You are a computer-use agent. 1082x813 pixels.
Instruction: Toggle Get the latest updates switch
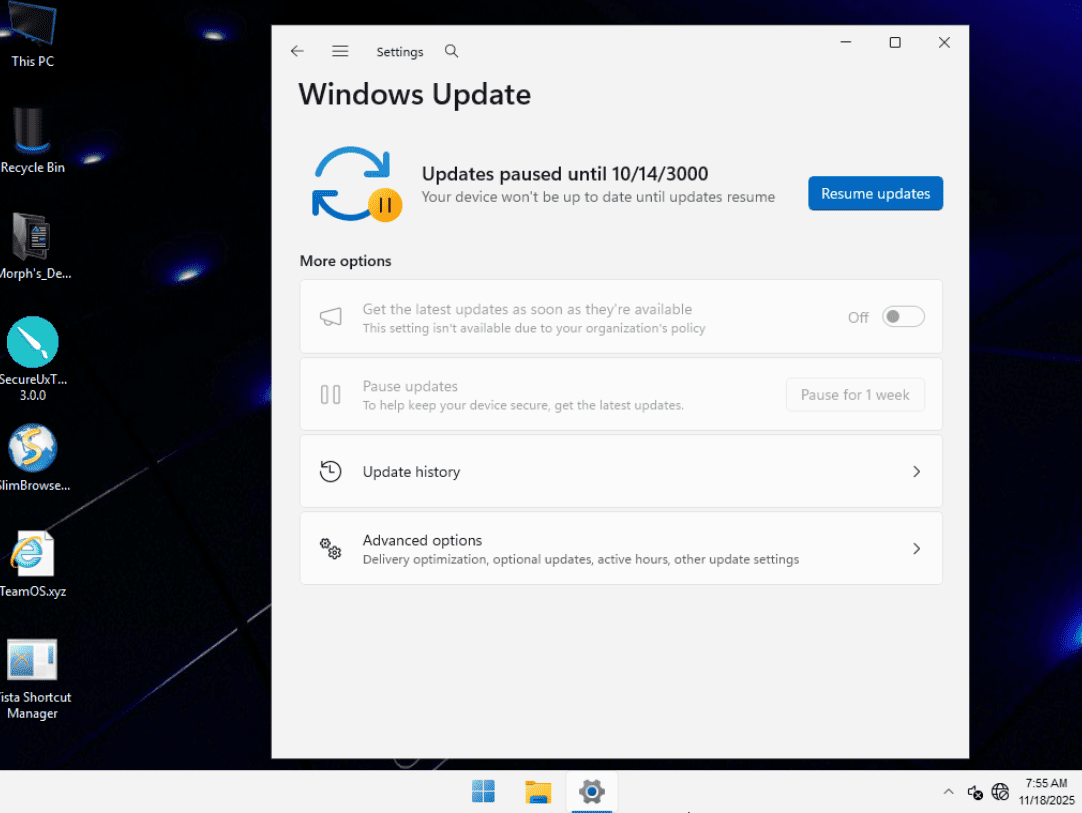[x=903, y=317]
